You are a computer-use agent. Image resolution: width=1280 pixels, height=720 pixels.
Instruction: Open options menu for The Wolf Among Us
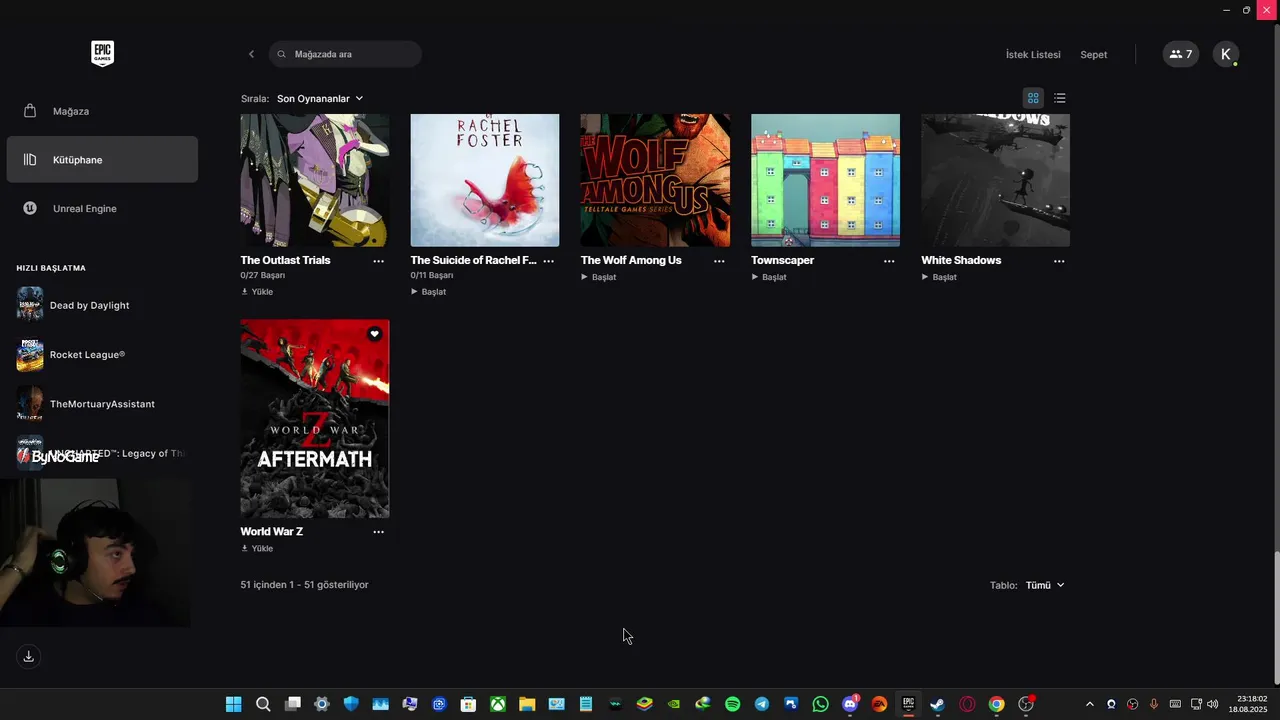tap(719, 261)
